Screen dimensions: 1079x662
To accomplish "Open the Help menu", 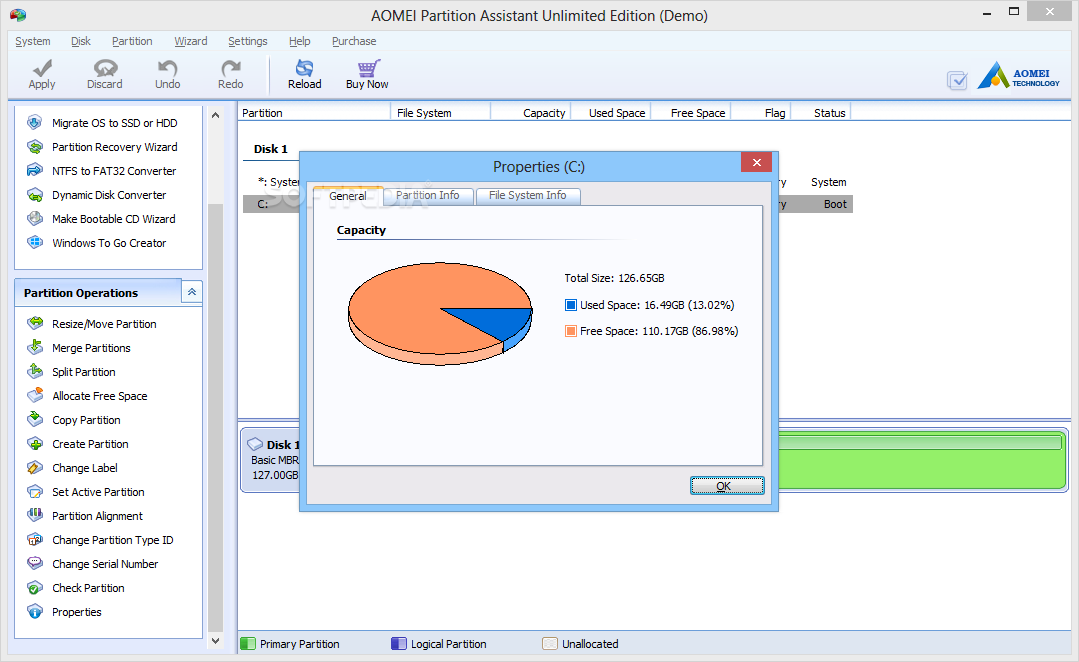I will tap(299, 41).
